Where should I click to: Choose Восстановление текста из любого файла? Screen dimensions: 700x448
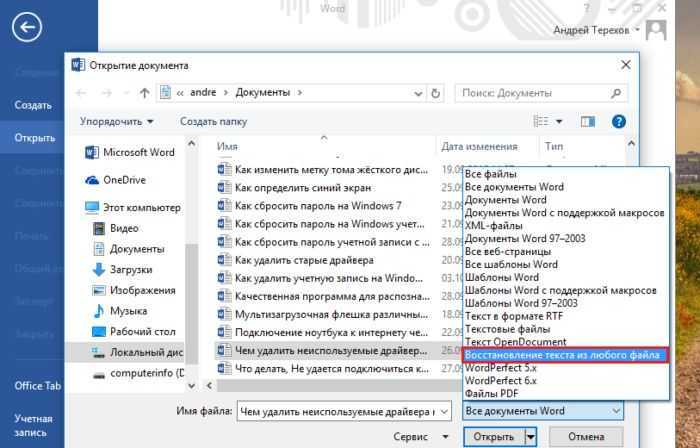point(565,355)
